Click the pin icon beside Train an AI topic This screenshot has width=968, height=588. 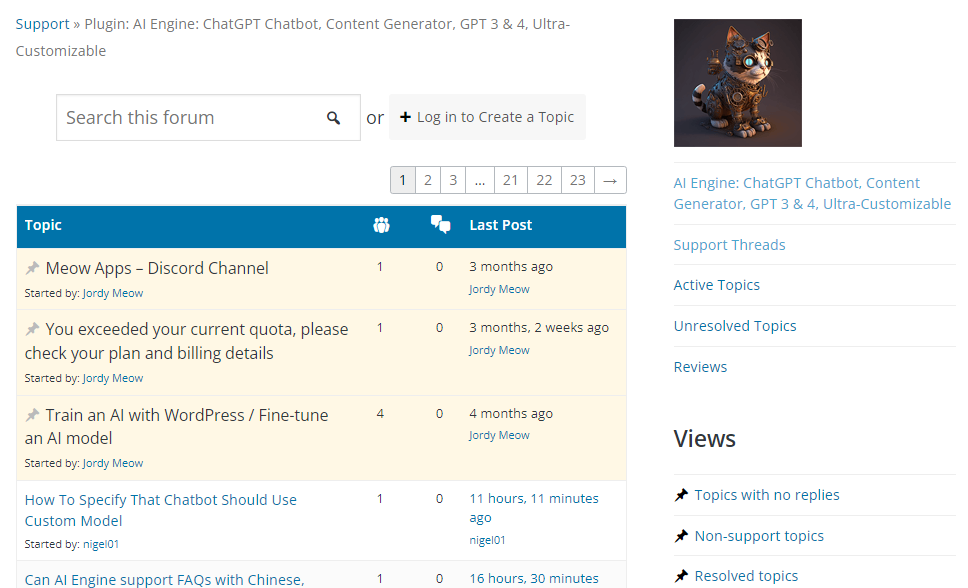point(32,415)
